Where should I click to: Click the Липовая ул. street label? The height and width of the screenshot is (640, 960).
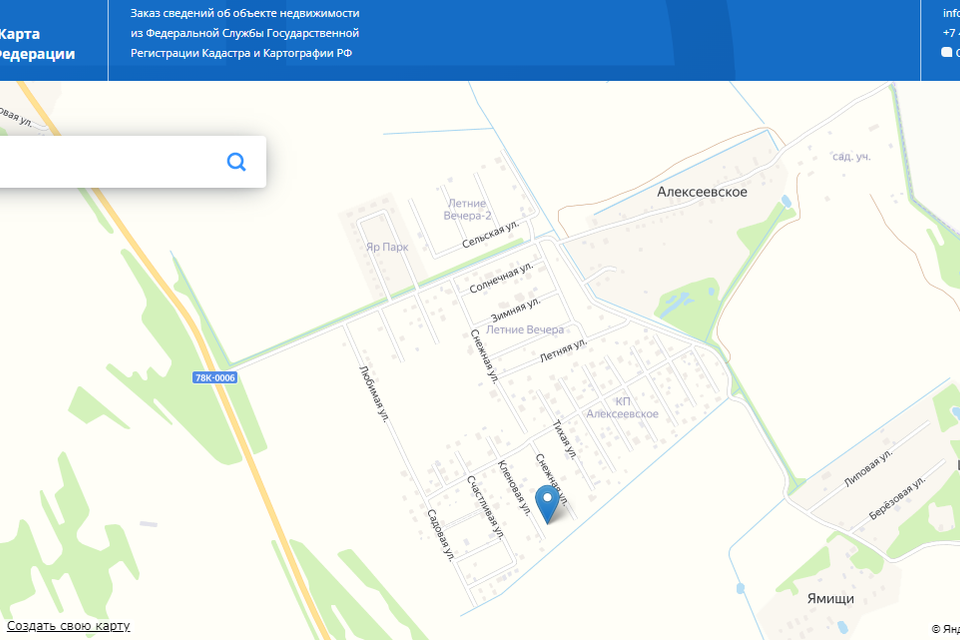[868, 467]
